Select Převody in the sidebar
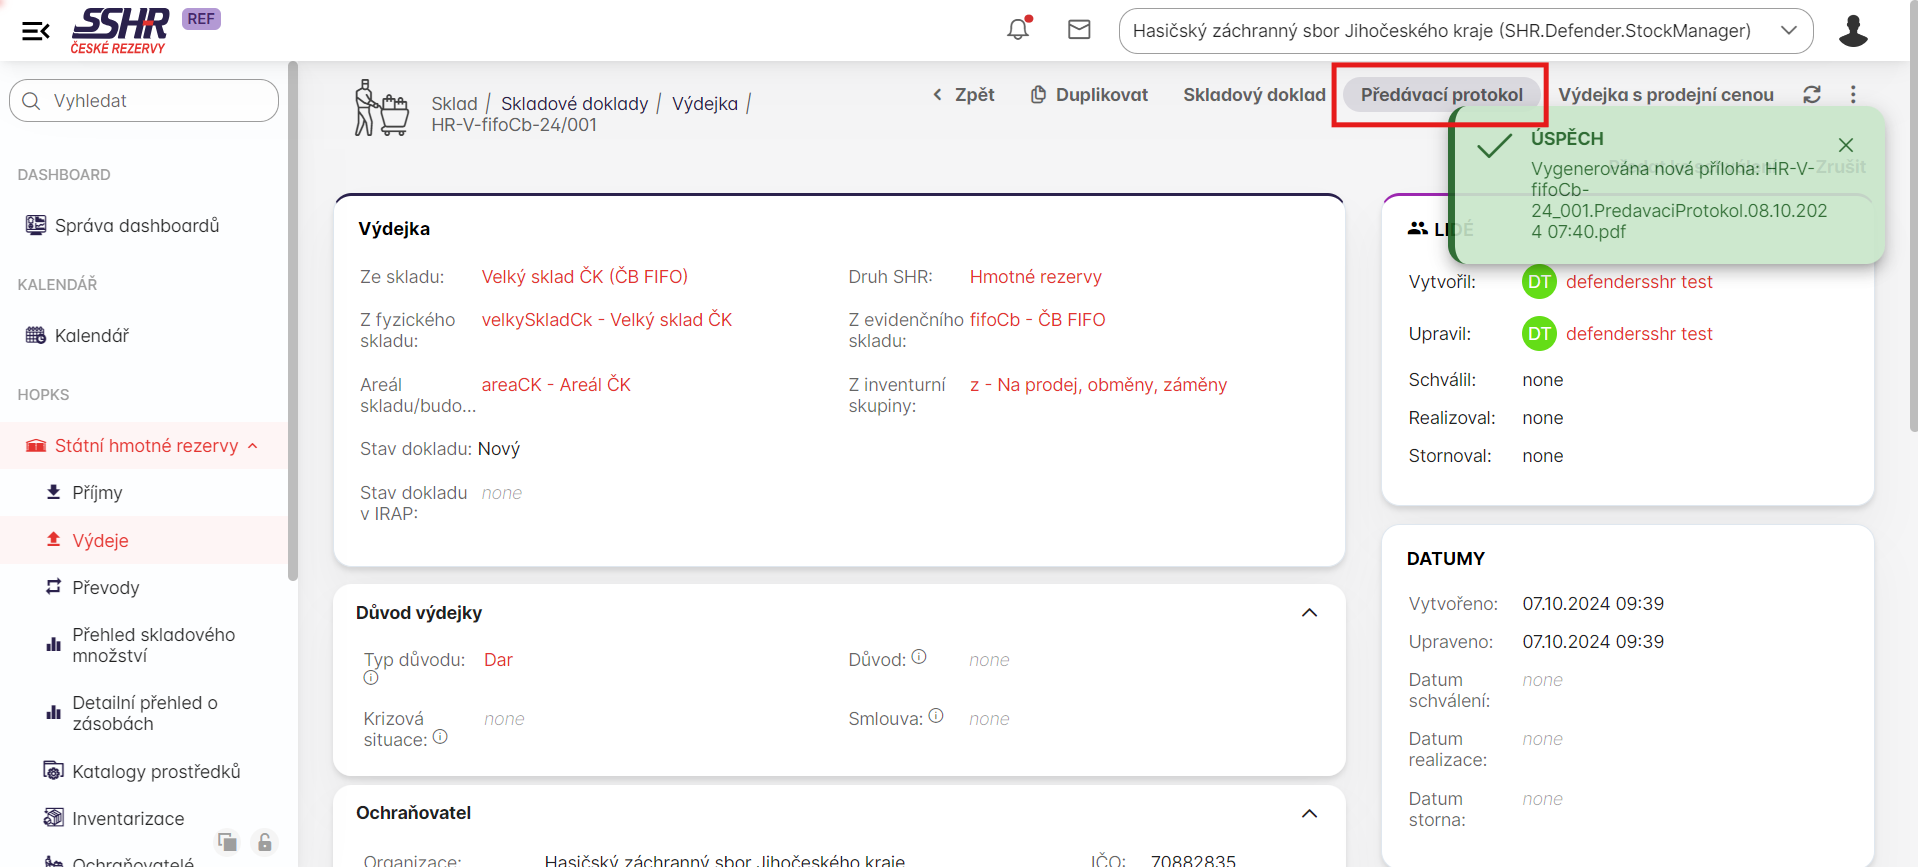 tap(105, 588)
